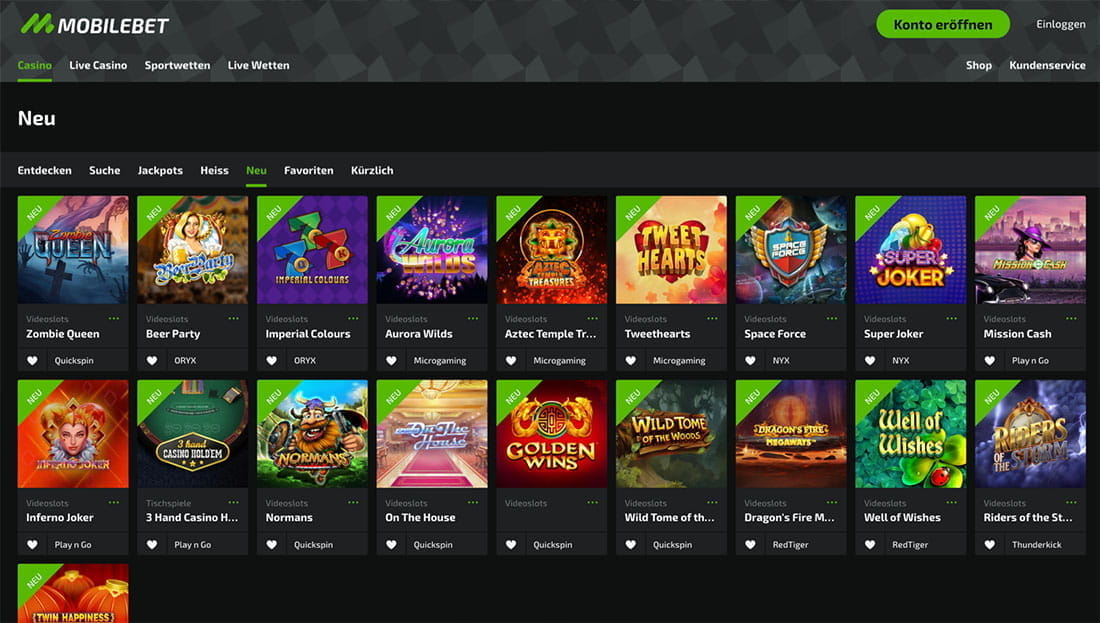Click heart icon on Dragon's Fire Megaways

coord(751,544)
